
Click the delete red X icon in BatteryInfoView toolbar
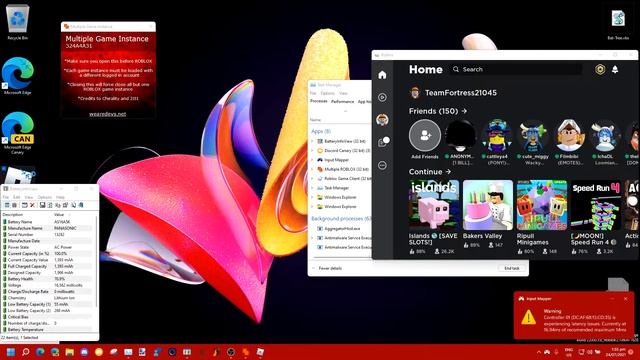tap(32, 205)
